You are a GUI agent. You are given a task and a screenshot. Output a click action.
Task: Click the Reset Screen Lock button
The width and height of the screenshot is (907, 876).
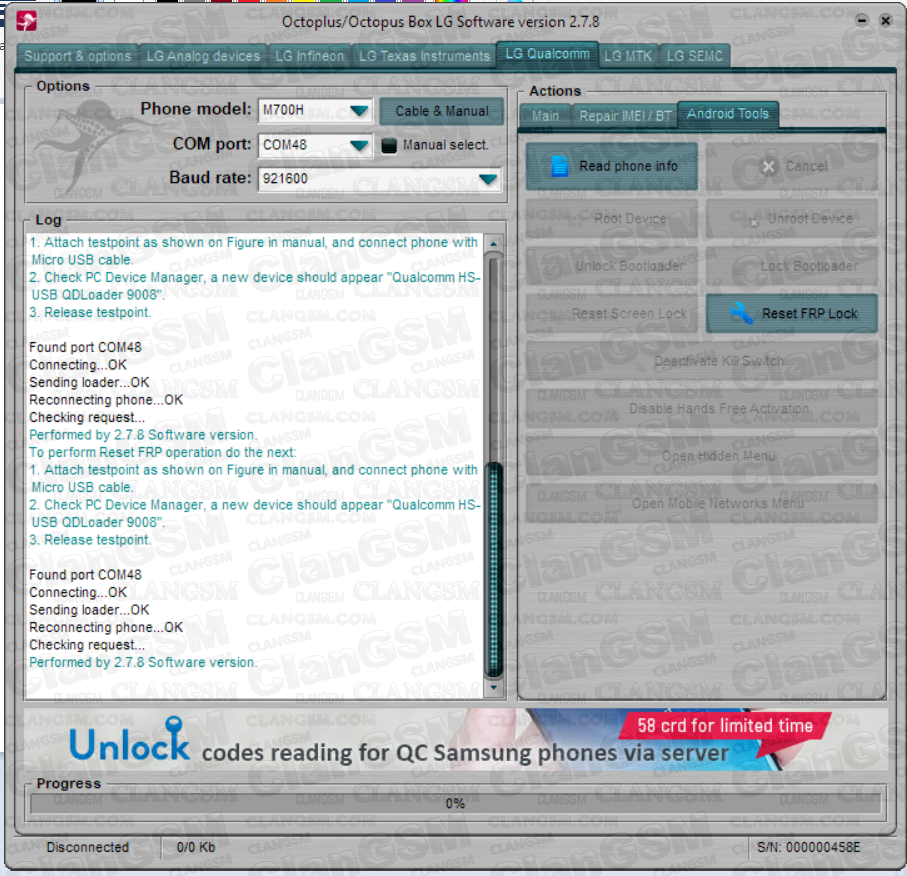(x=611, y=314)
